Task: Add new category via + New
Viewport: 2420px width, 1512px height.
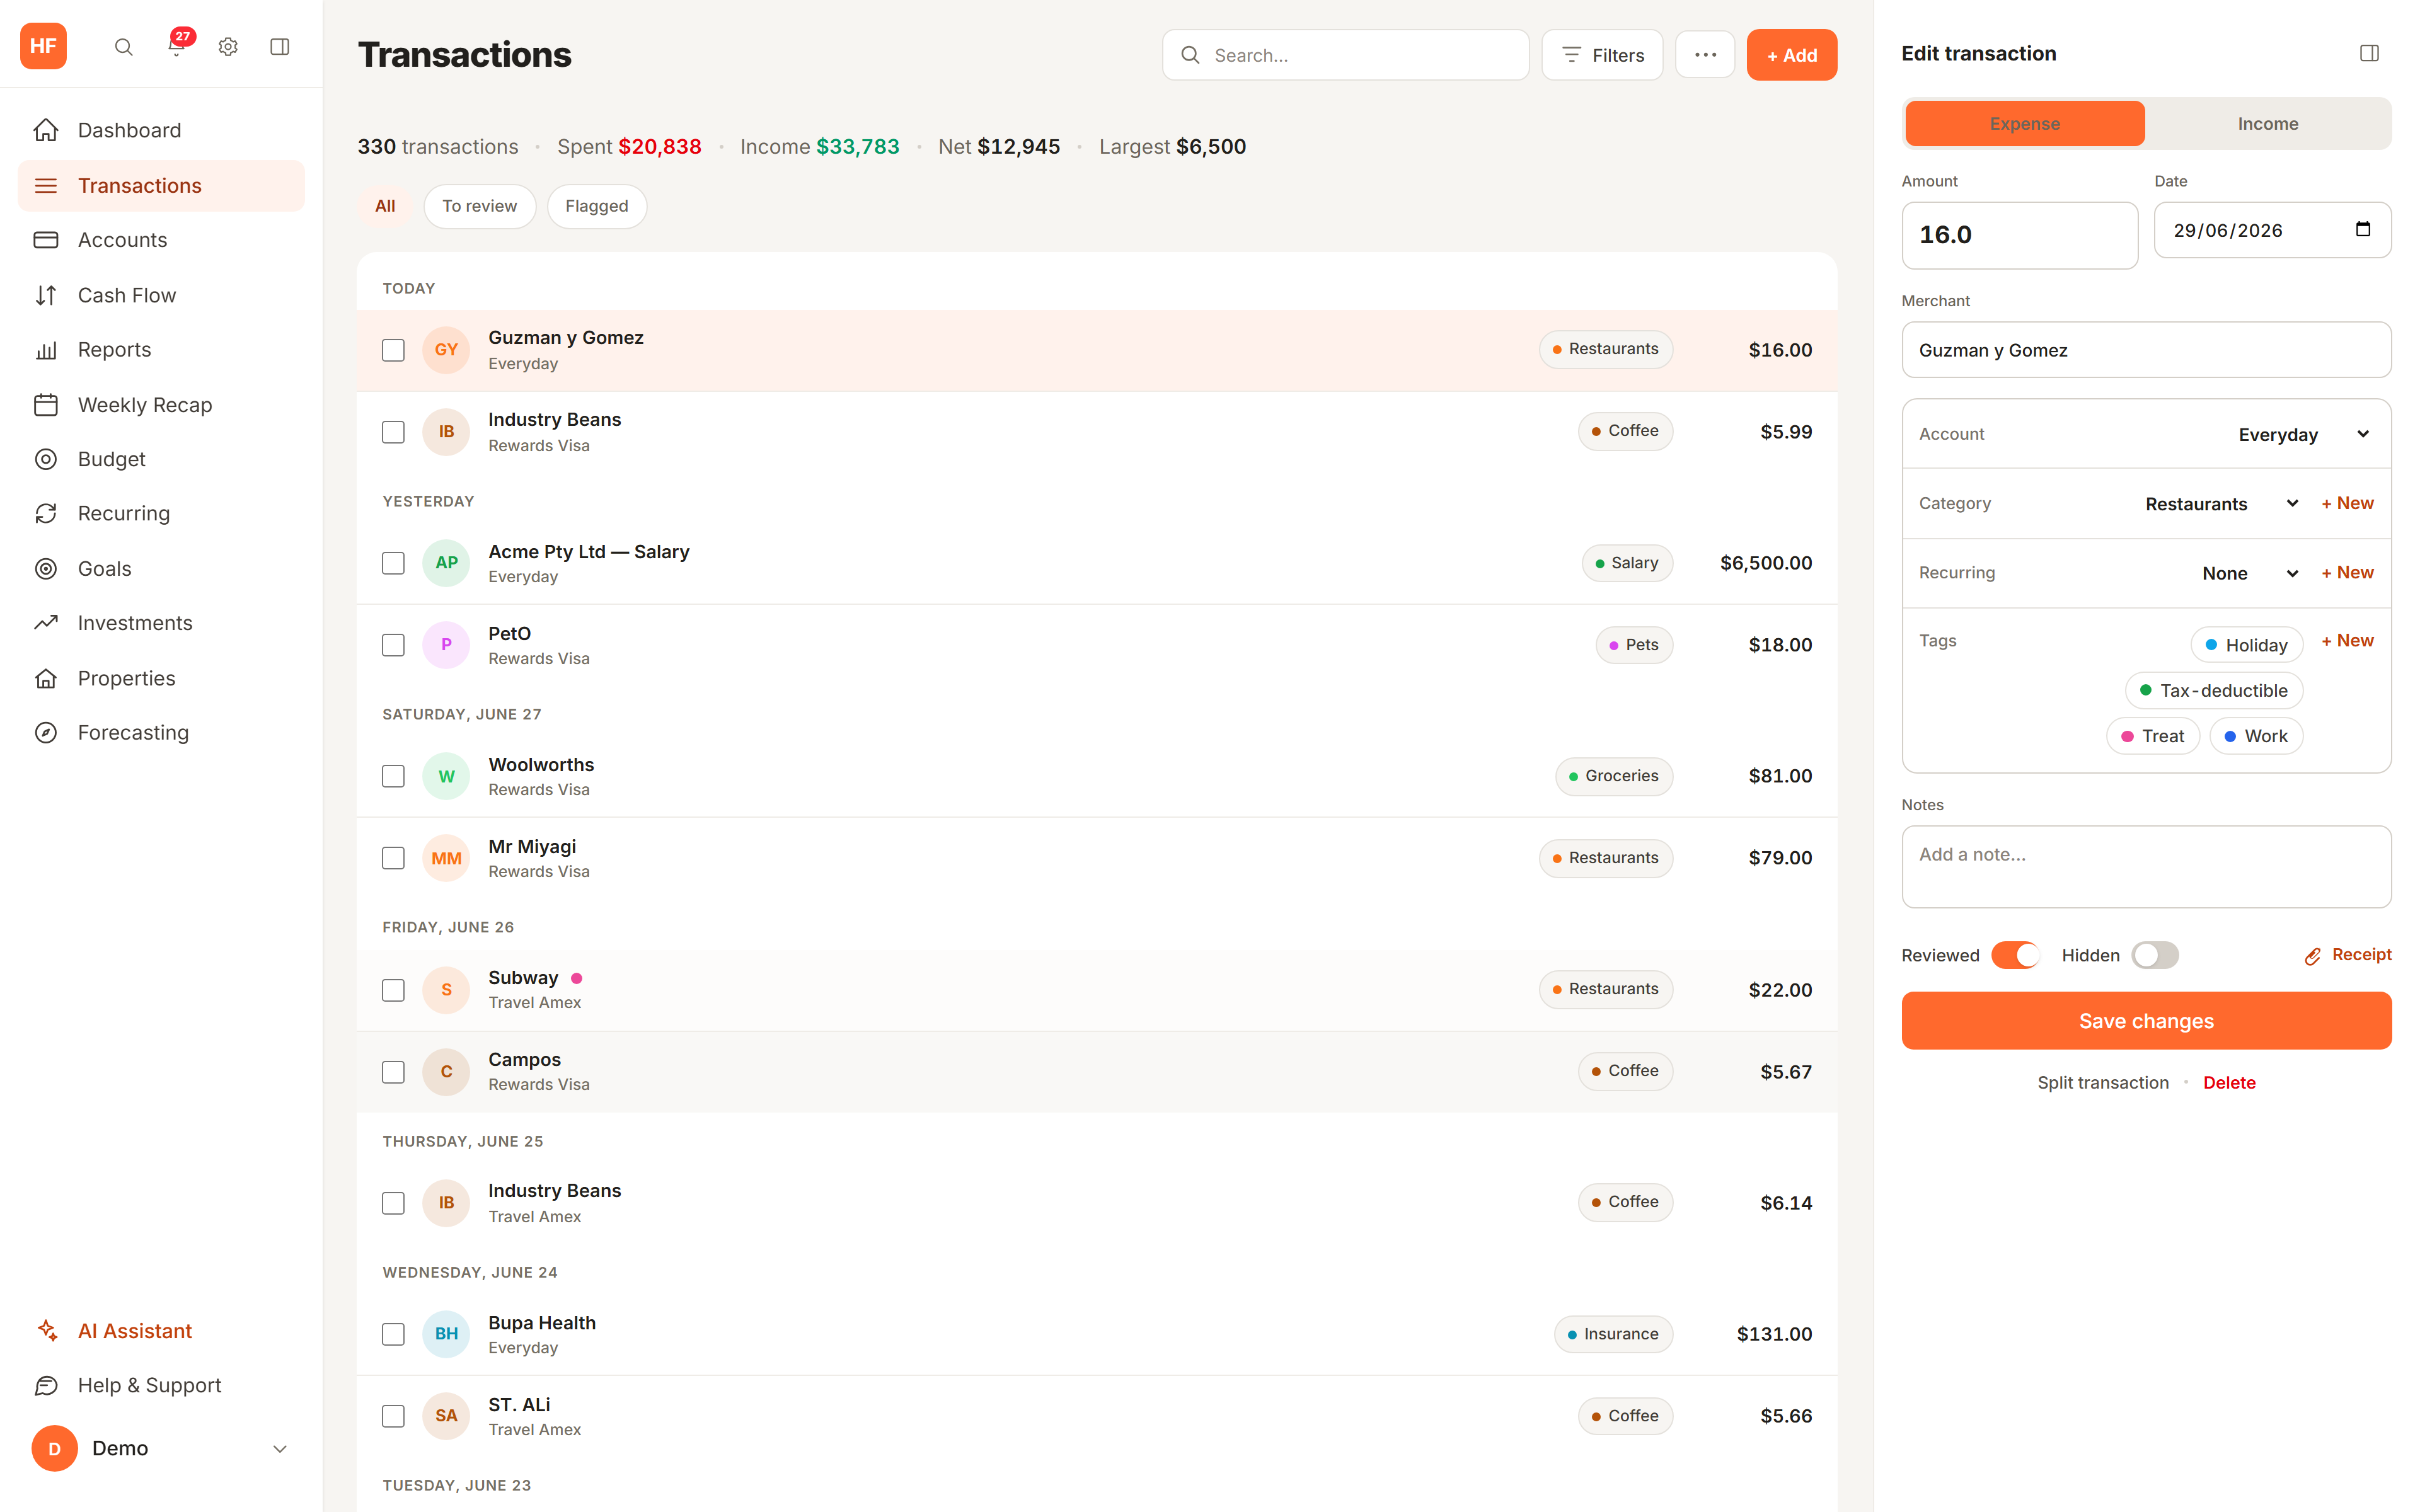Action: pos(2347,503)
